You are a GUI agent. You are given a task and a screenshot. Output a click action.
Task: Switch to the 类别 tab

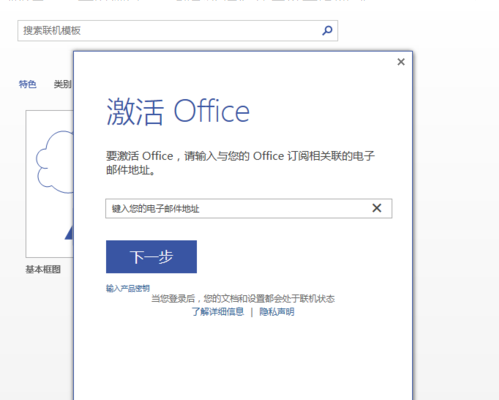[x=63, y=84]
